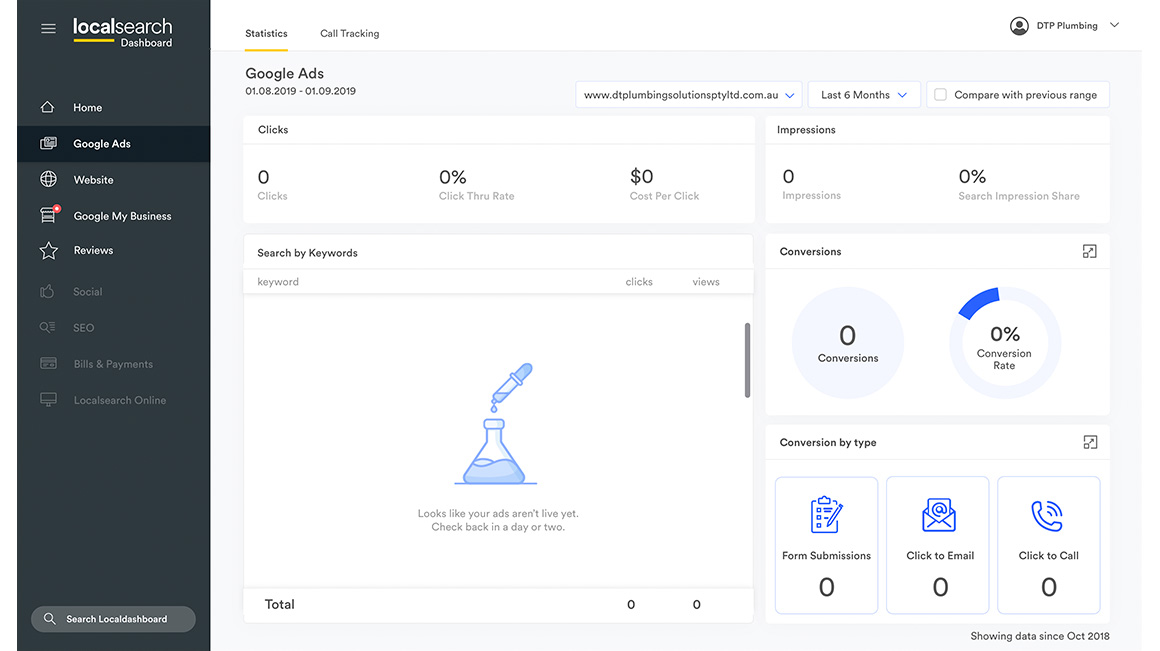Image resolution: width=1160 pixels, height=651 pixels.
Task: Select the Statistics tab
Action: coord(266,33)
